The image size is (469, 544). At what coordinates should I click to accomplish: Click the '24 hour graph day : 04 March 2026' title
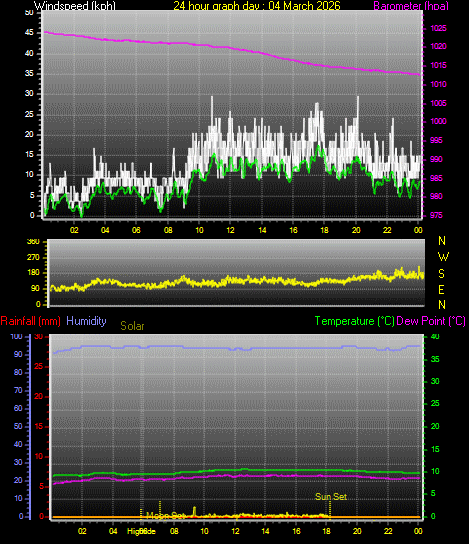click(257, 6)
